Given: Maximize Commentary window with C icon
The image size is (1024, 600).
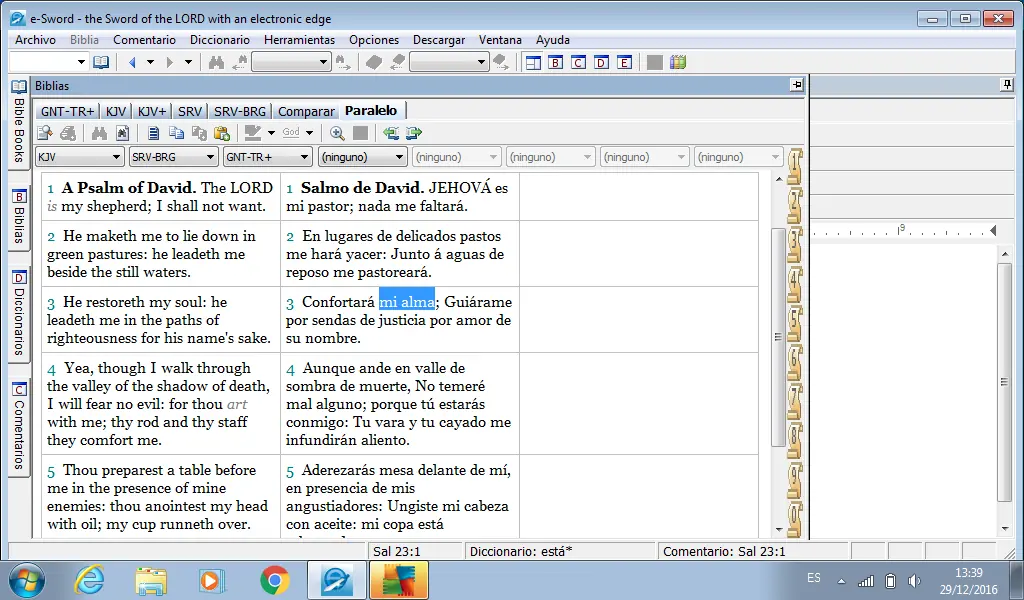Looking at the screenshot, I should 579,63.
